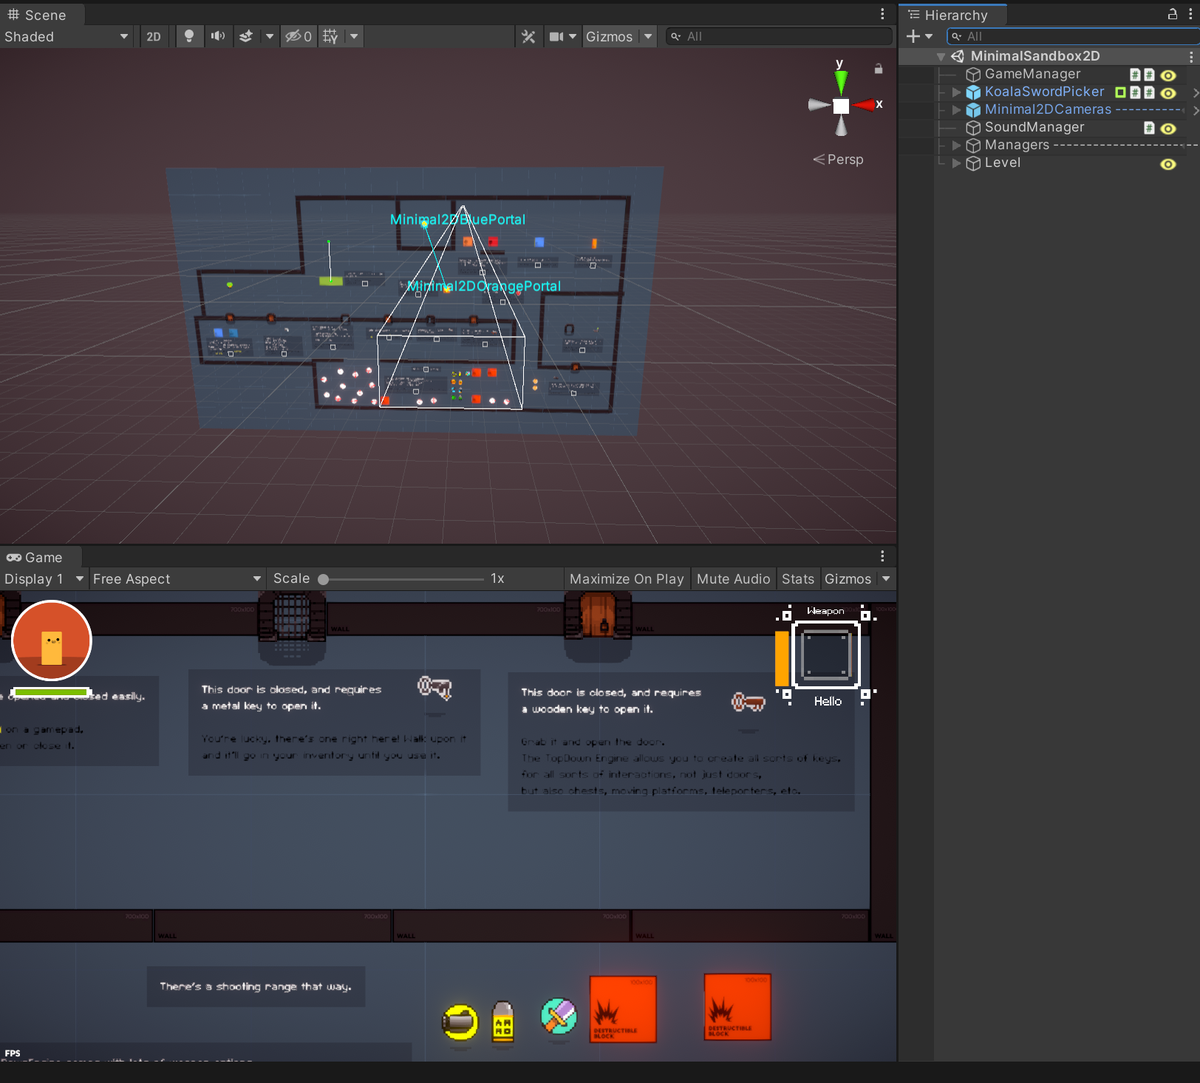
Task: Toggle scene gizmo rotation lock icon
Action: click(x=878, y=69)
